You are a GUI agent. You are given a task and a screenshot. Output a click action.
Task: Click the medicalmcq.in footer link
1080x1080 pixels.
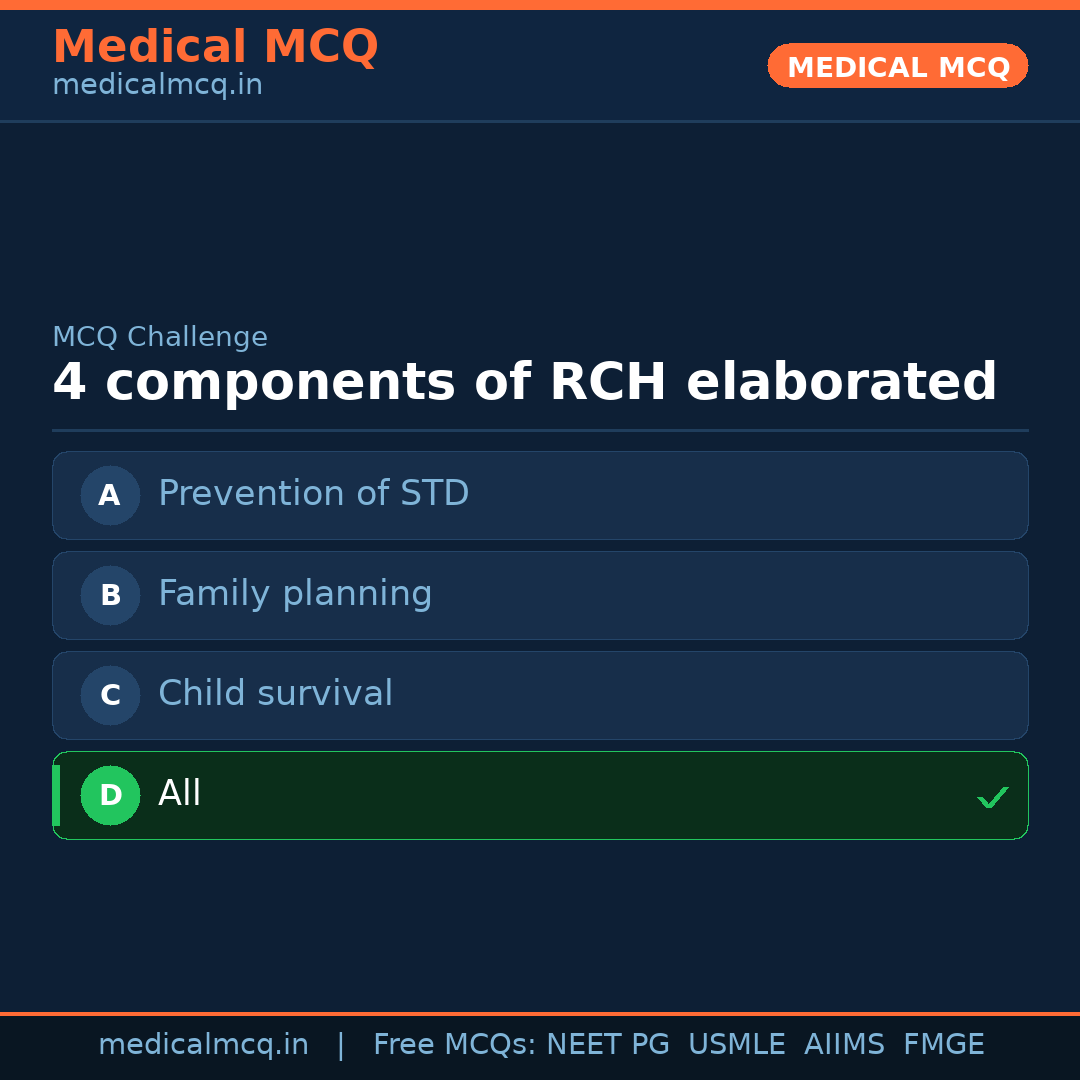(x=204, y=1043)
